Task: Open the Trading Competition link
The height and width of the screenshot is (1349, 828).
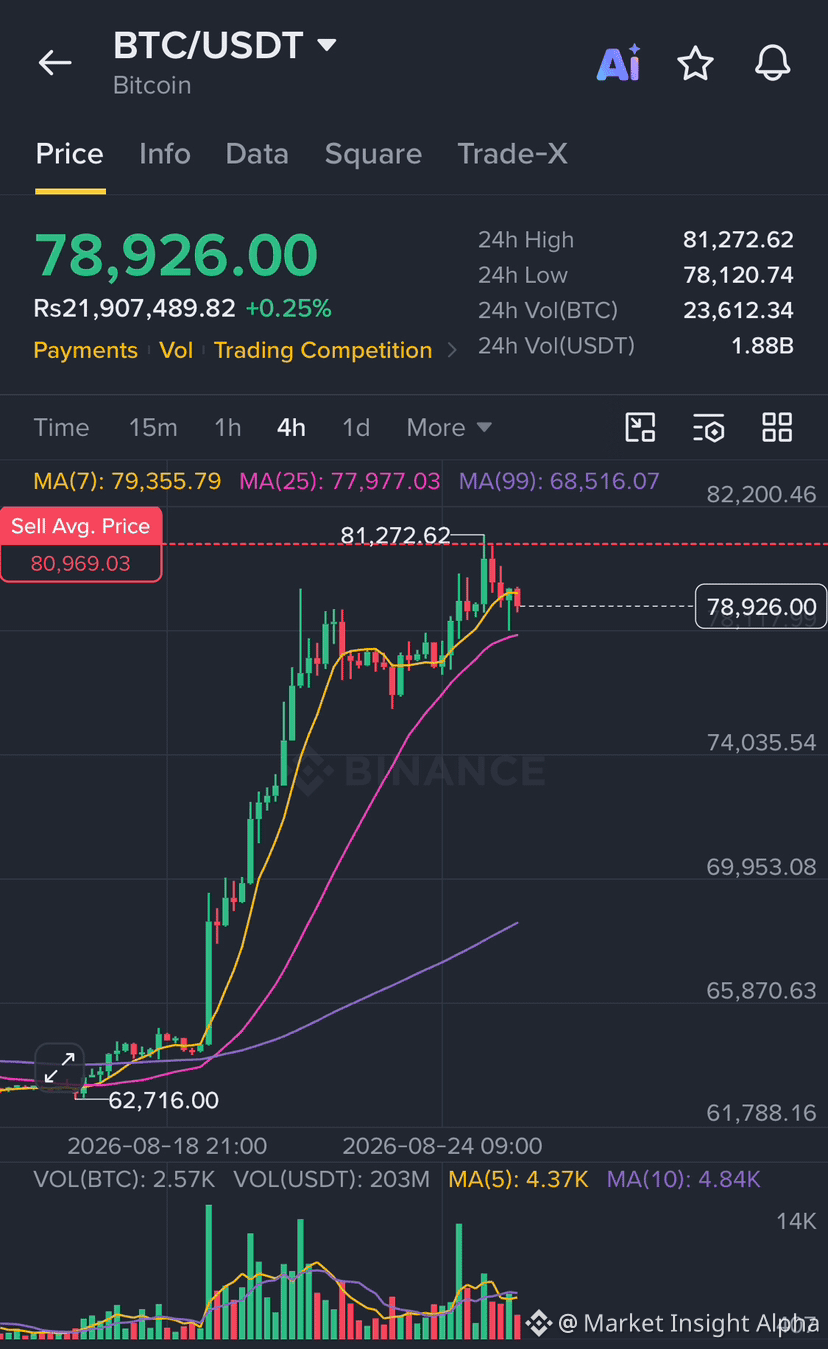Action: coord(323,350)
